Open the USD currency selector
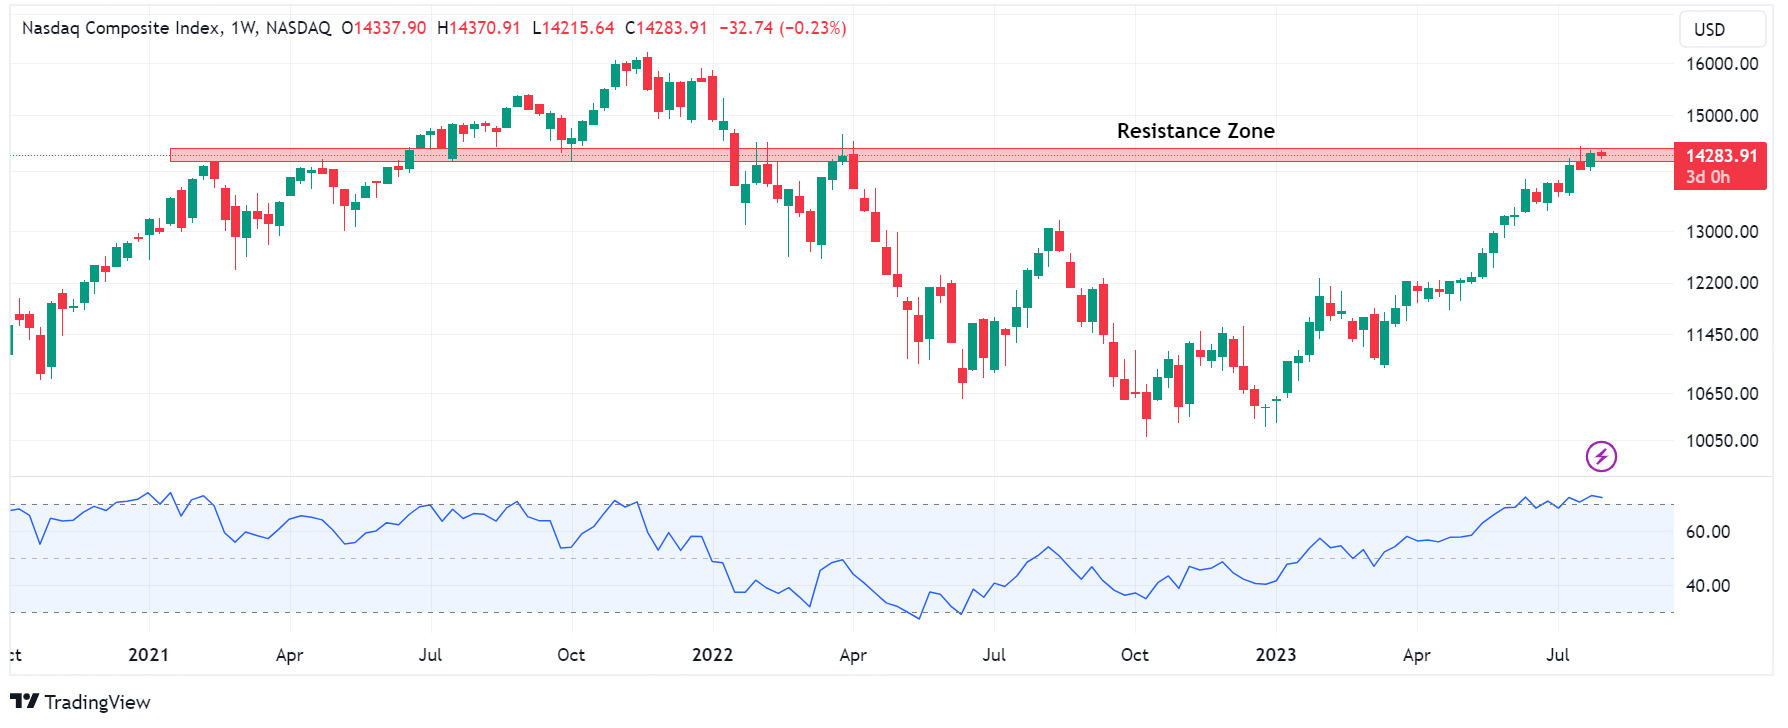 coord(1722,29)
